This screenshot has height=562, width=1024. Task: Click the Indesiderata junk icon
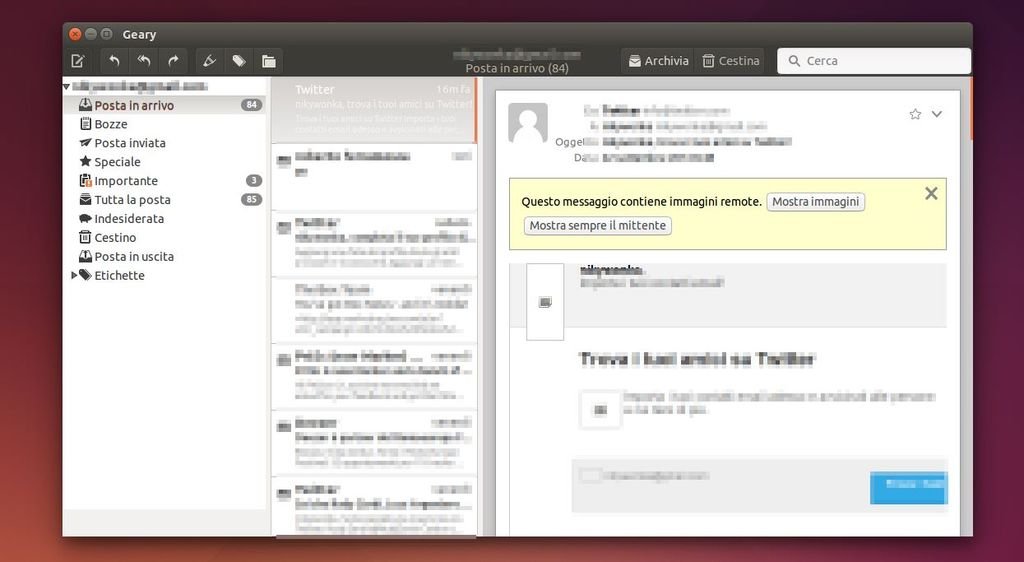pos(85,219)
